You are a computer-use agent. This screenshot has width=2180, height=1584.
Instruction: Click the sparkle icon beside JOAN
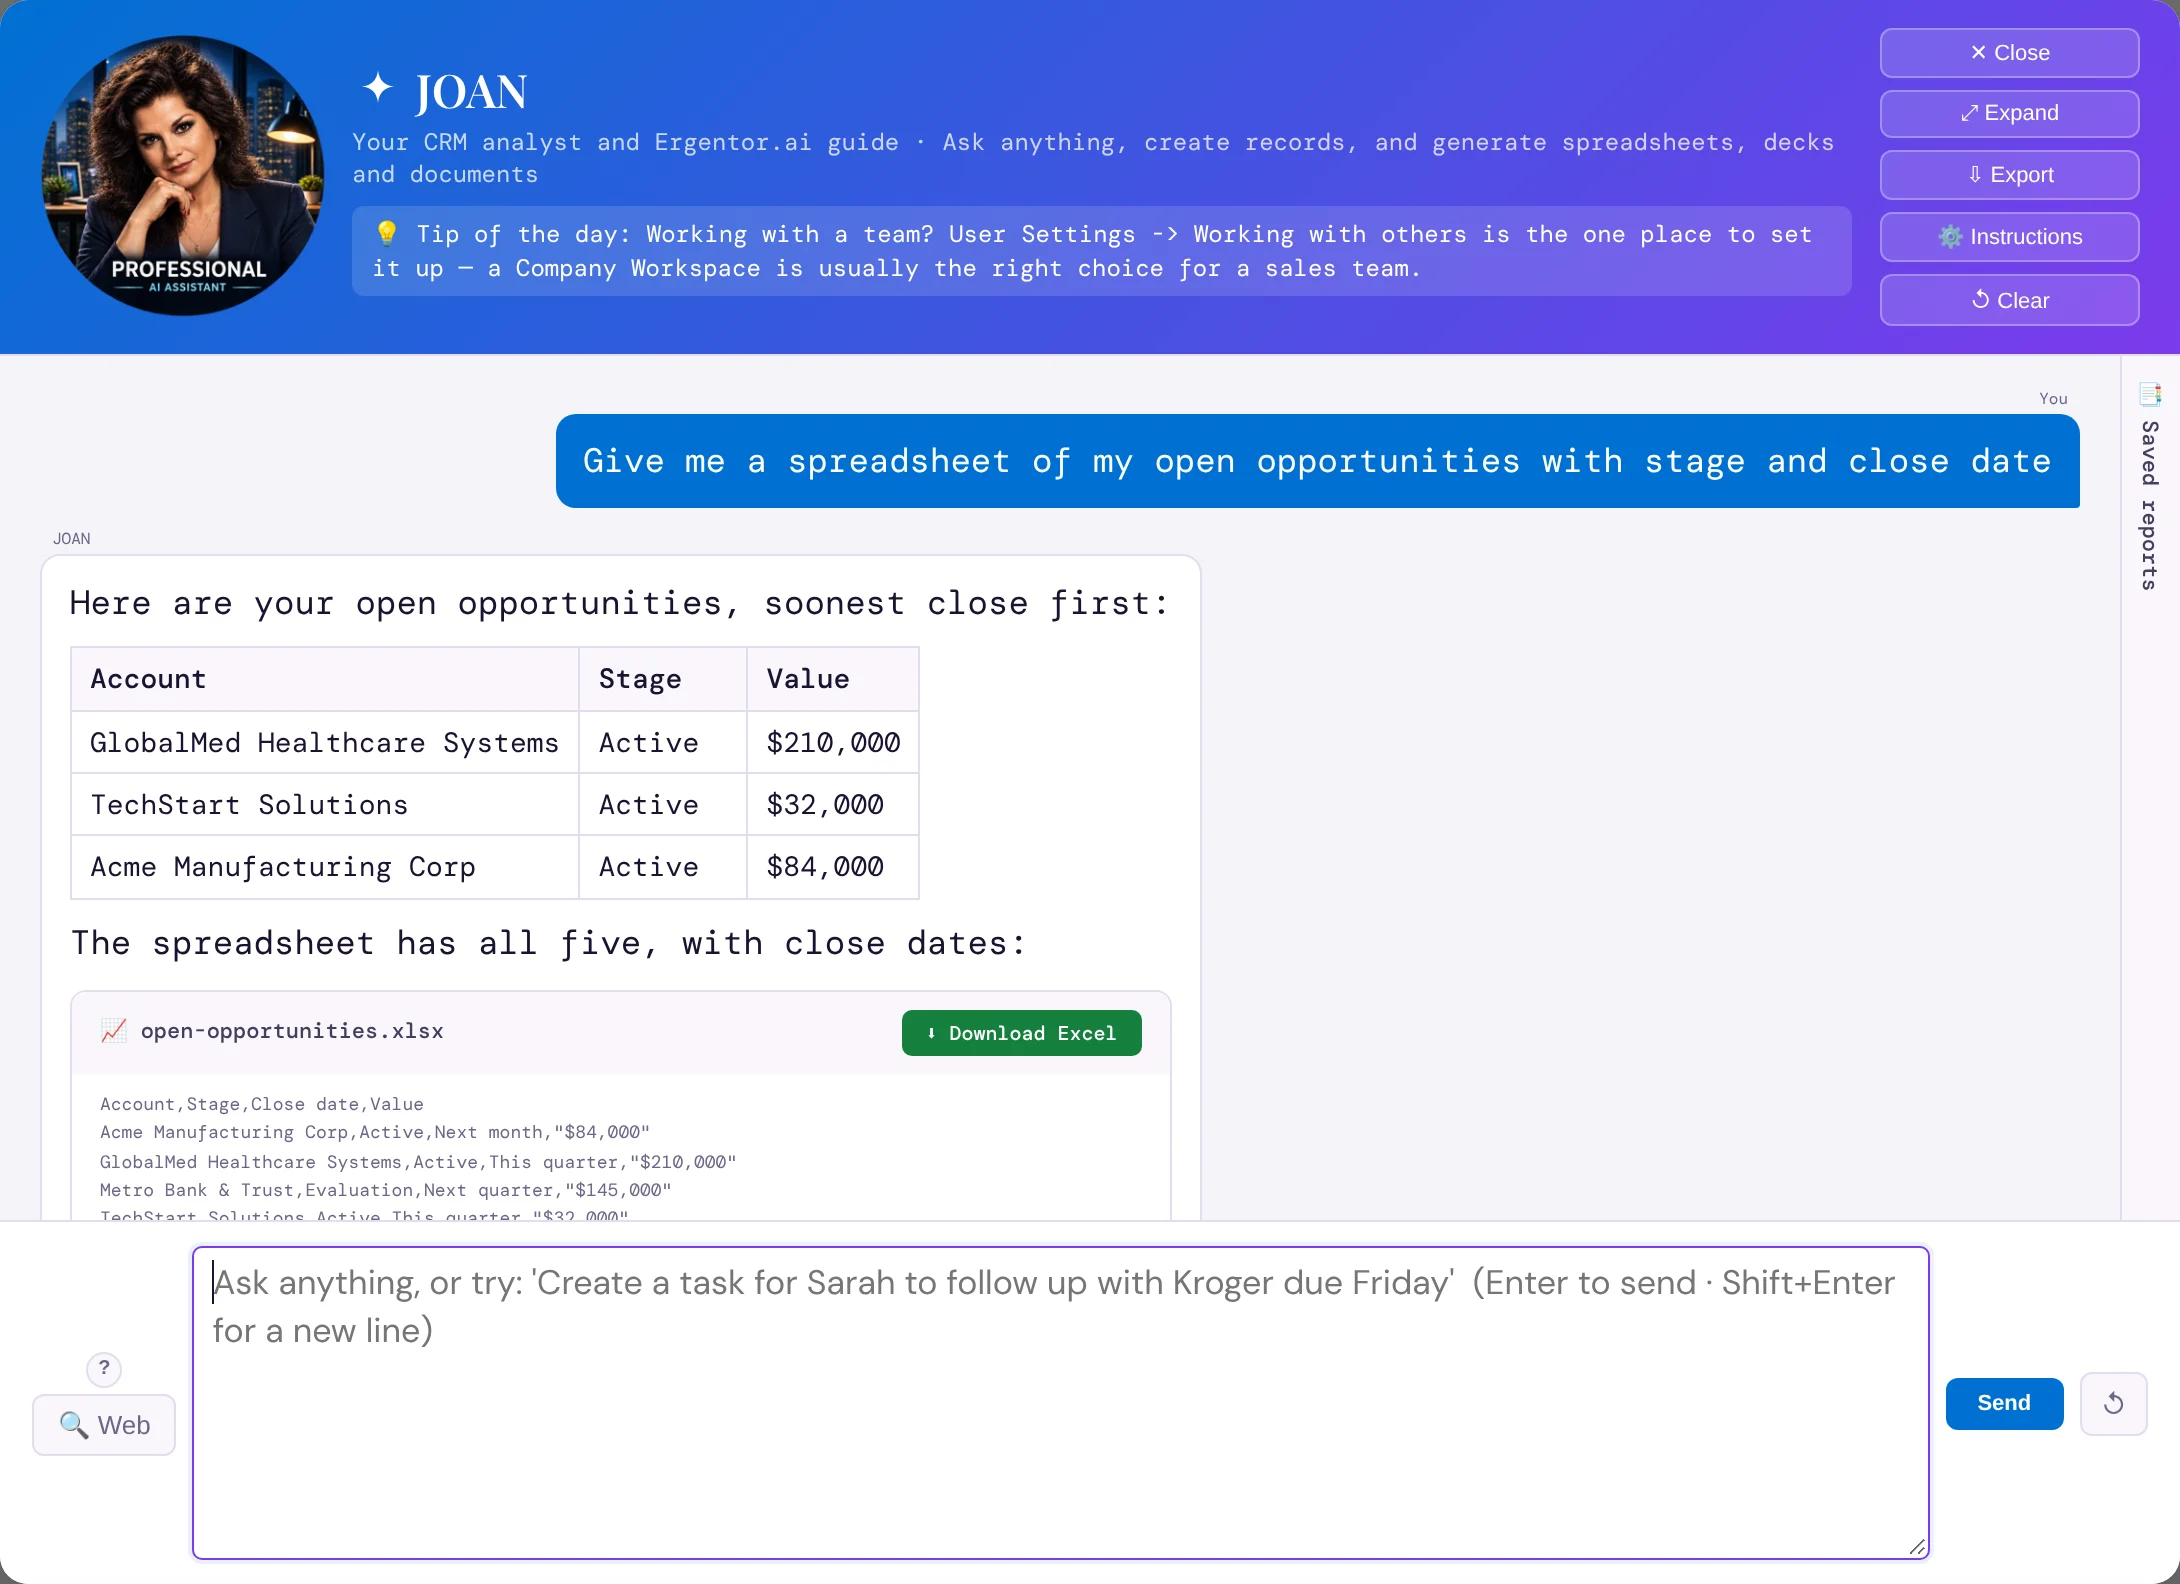377,88
